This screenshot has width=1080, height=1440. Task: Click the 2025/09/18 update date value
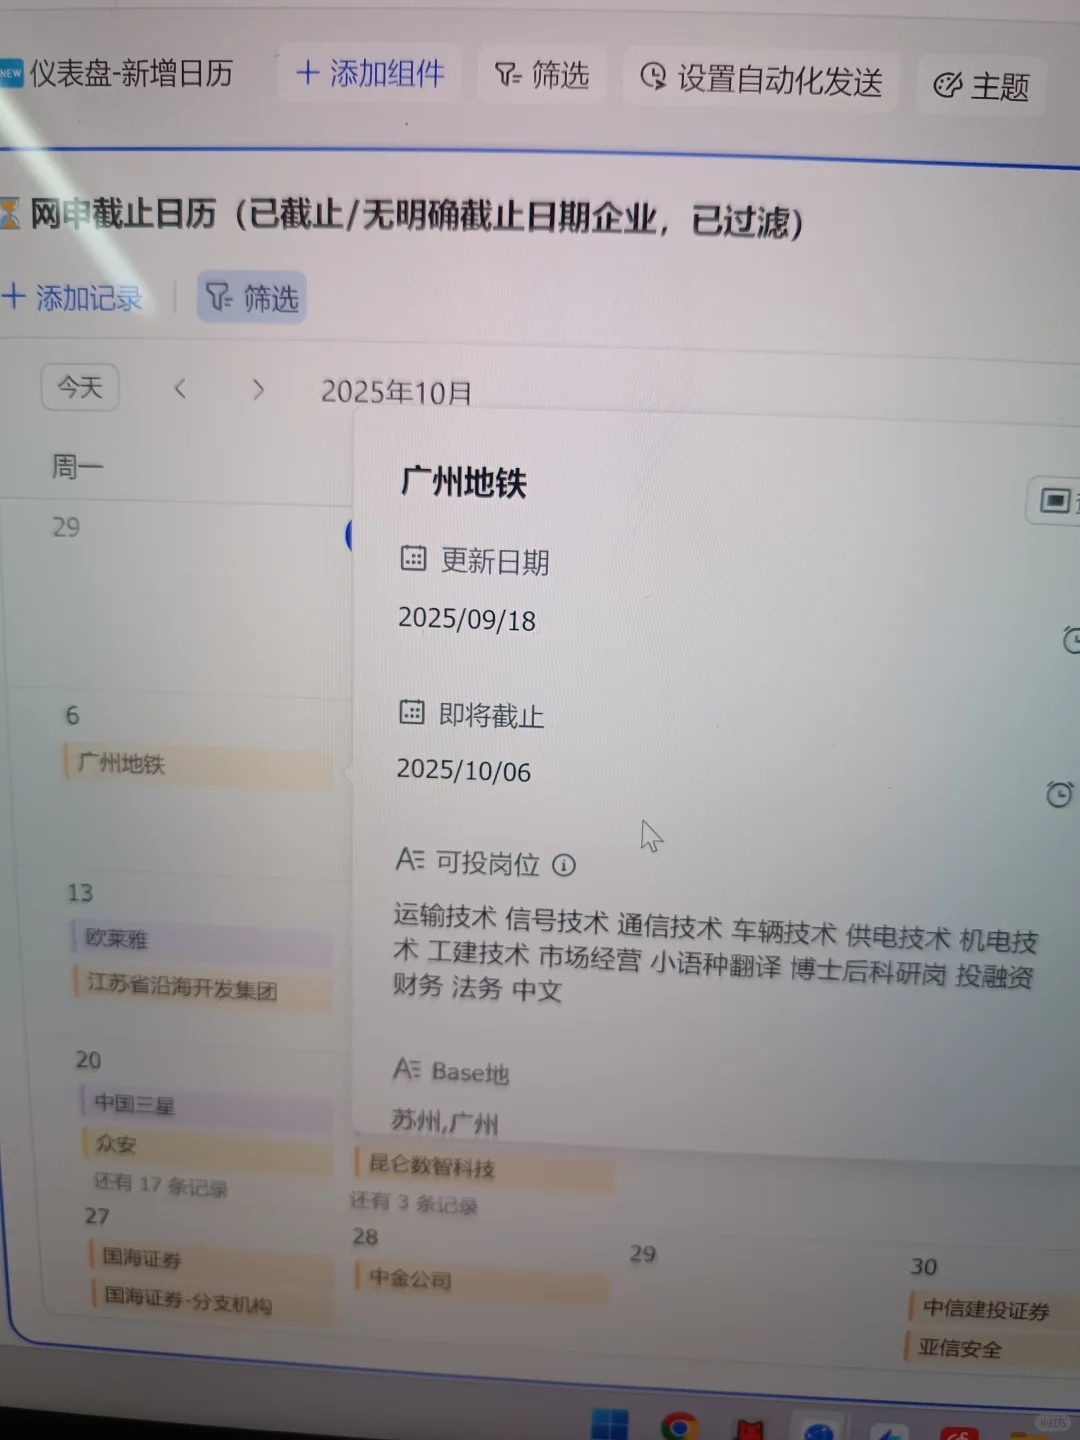point(467,620)
